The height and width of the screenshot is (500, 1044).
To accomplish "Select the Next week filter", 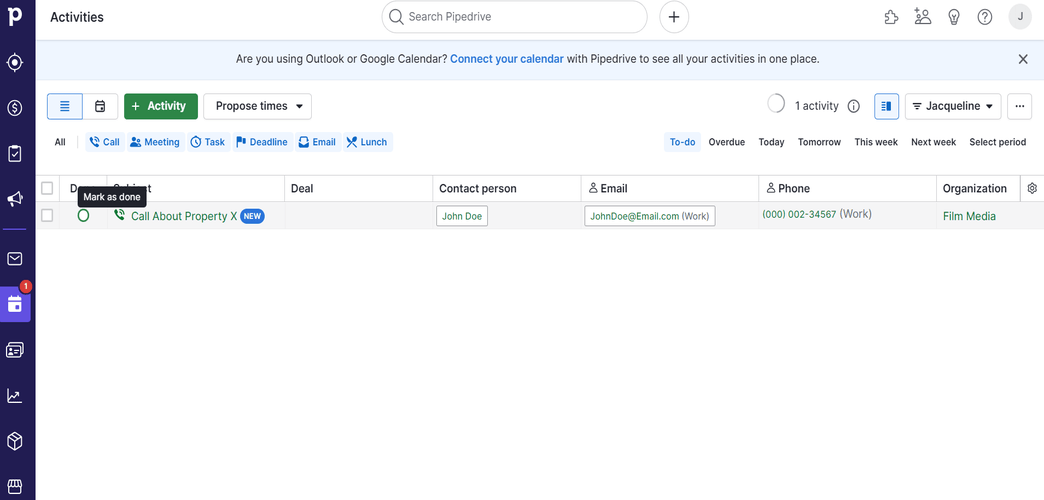I will click(x=933, y=142).
